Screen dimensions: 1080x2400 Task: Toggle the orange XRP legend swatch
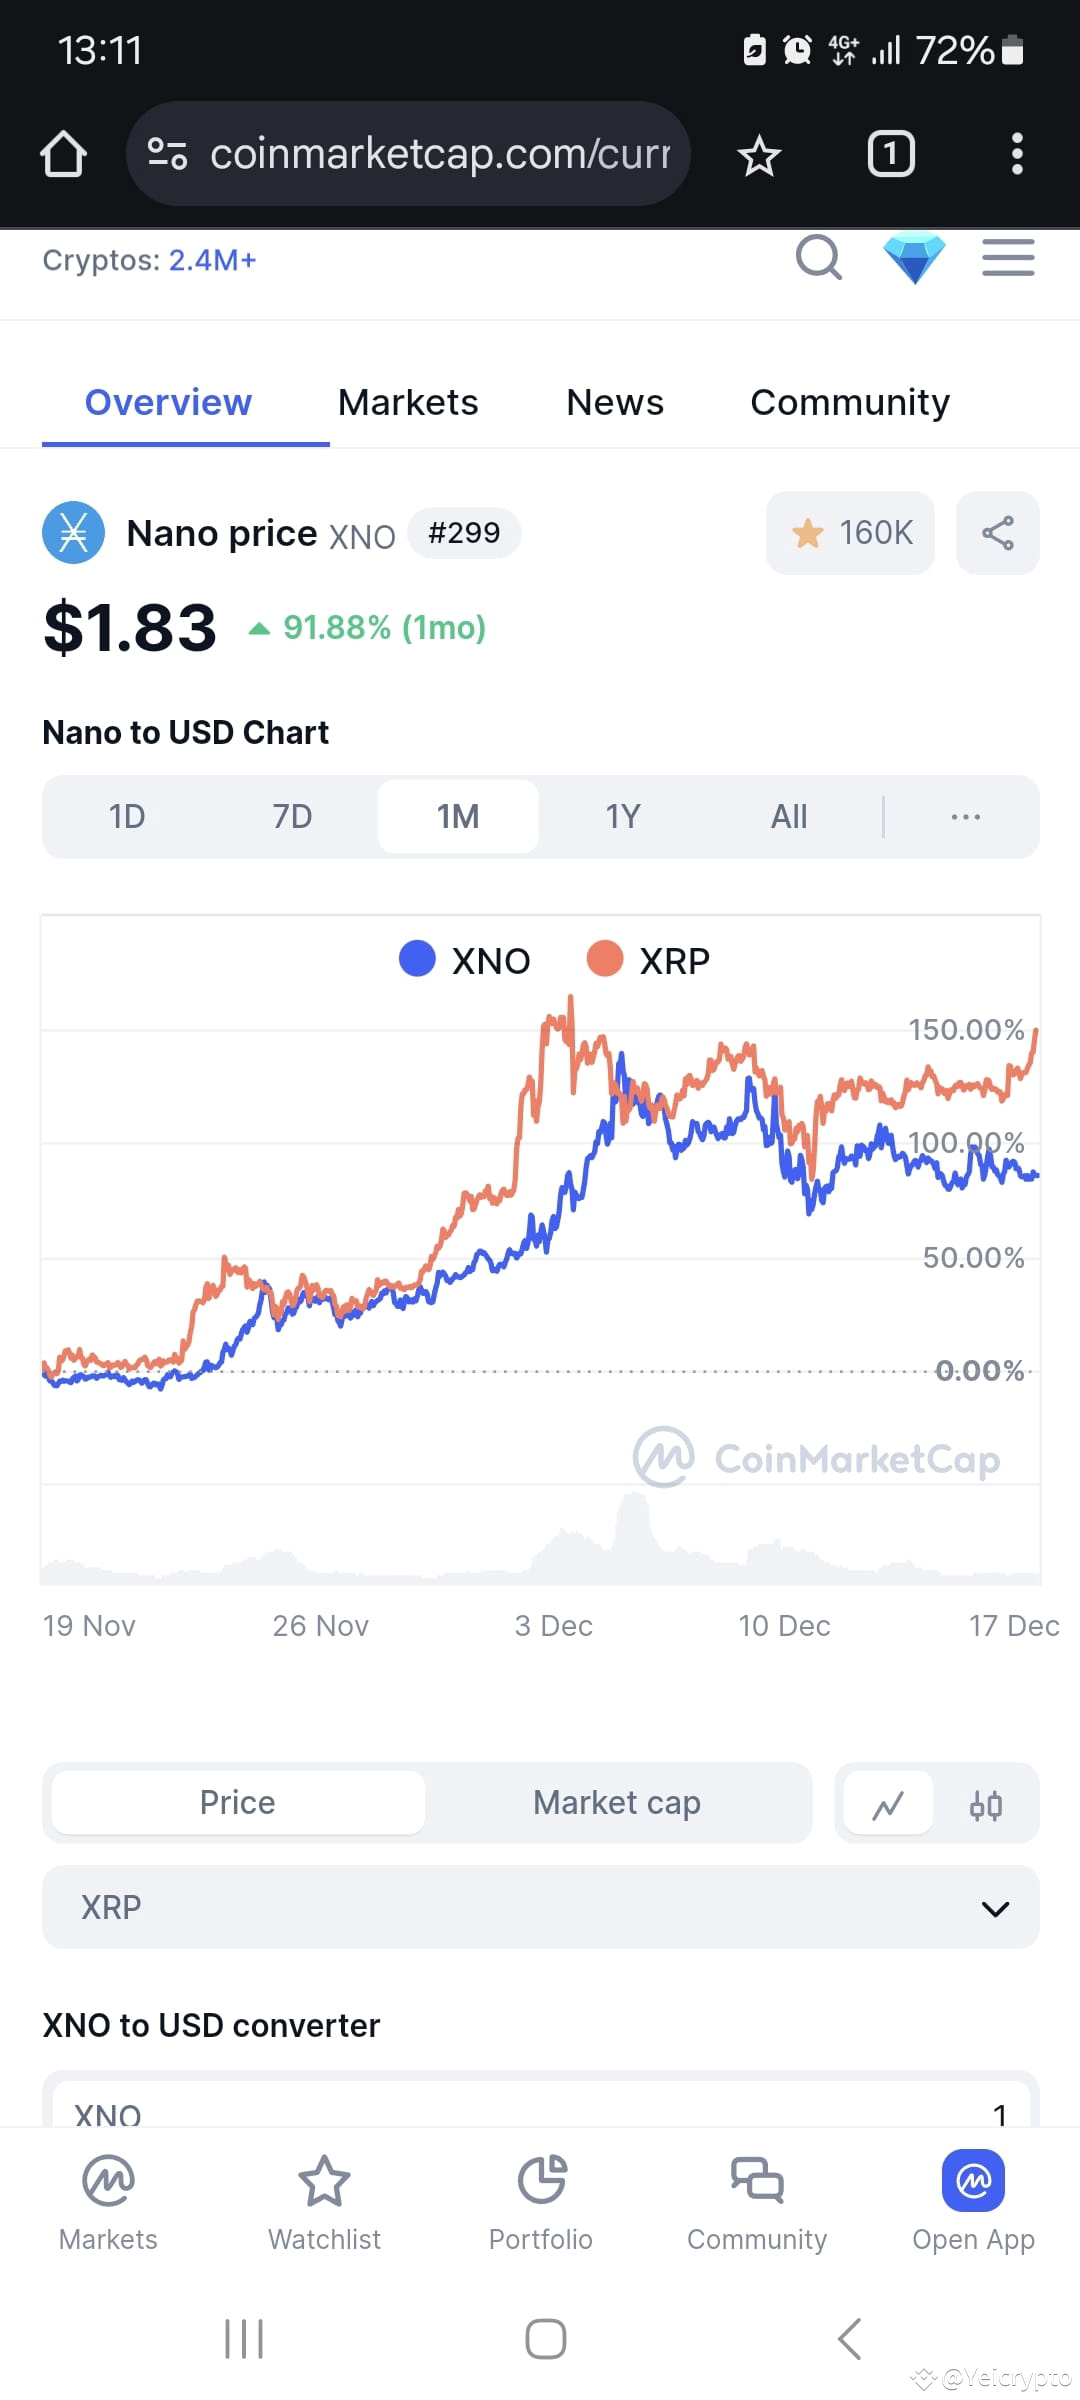[x=605, y=958]
